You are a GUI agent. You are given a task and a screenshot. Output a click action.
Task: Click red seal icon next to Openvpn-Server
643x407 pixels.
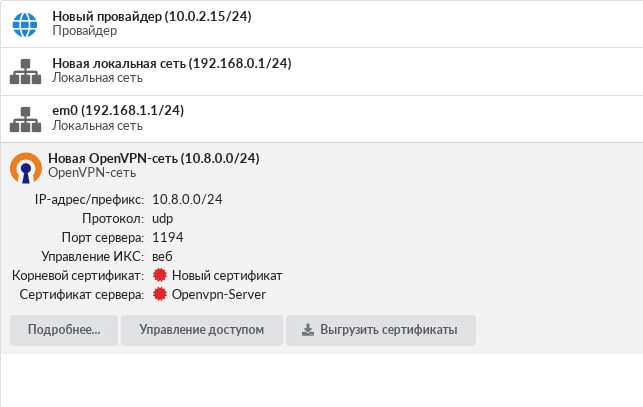click(x=160, y=294)
